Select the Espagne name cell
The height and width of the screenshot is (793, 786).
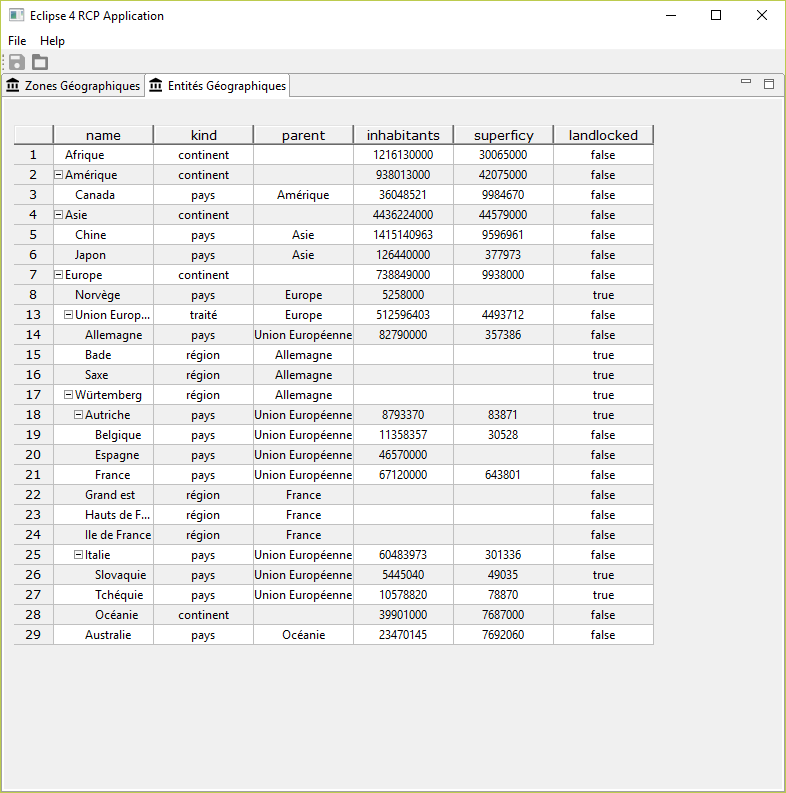103,455
